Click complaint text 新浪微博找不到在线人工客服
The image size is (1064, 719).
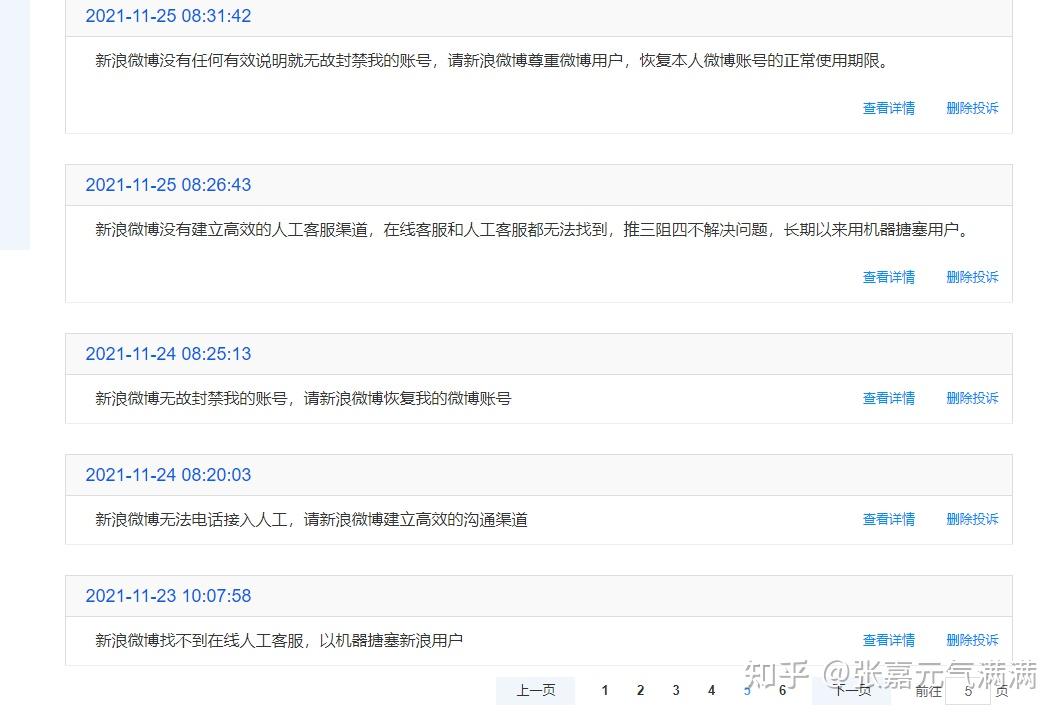pos(279,640)
